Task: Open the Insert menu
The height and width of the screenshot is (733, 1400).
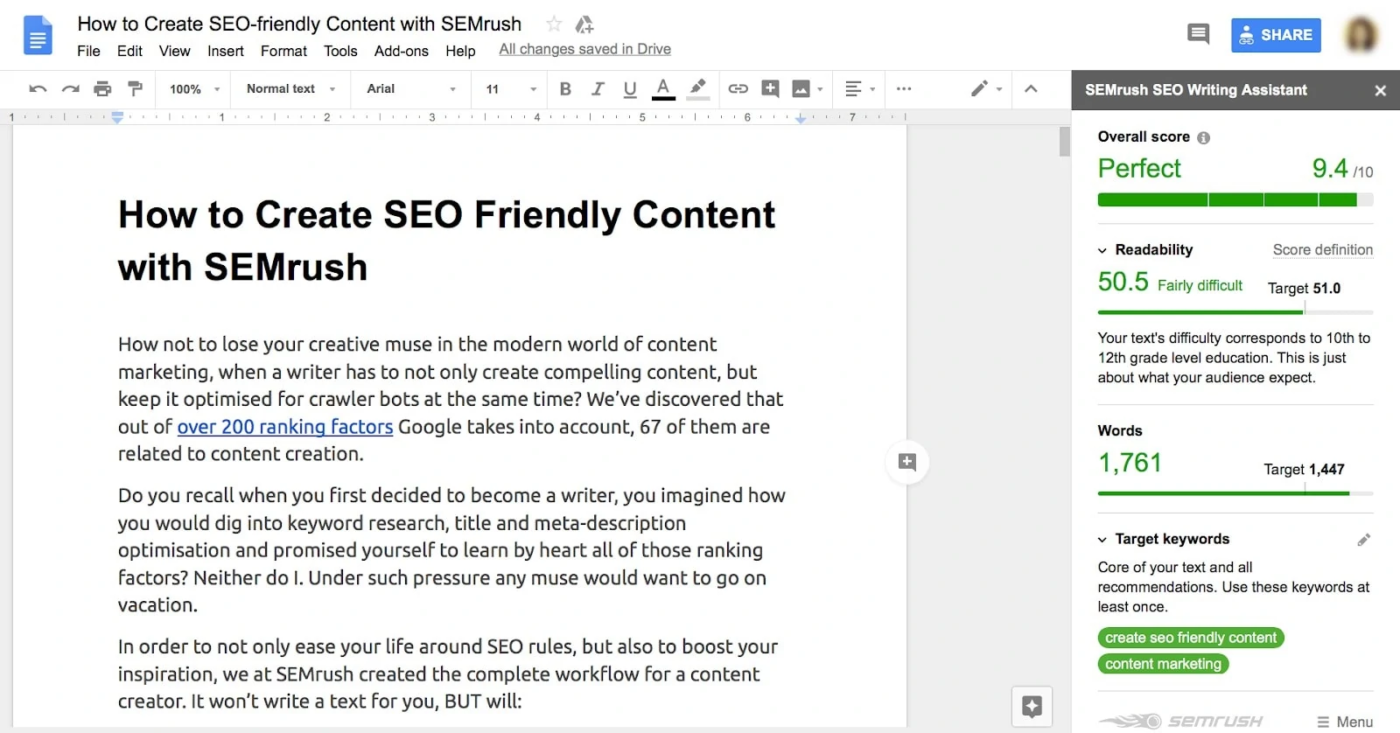Action: [x=226, y=51]
